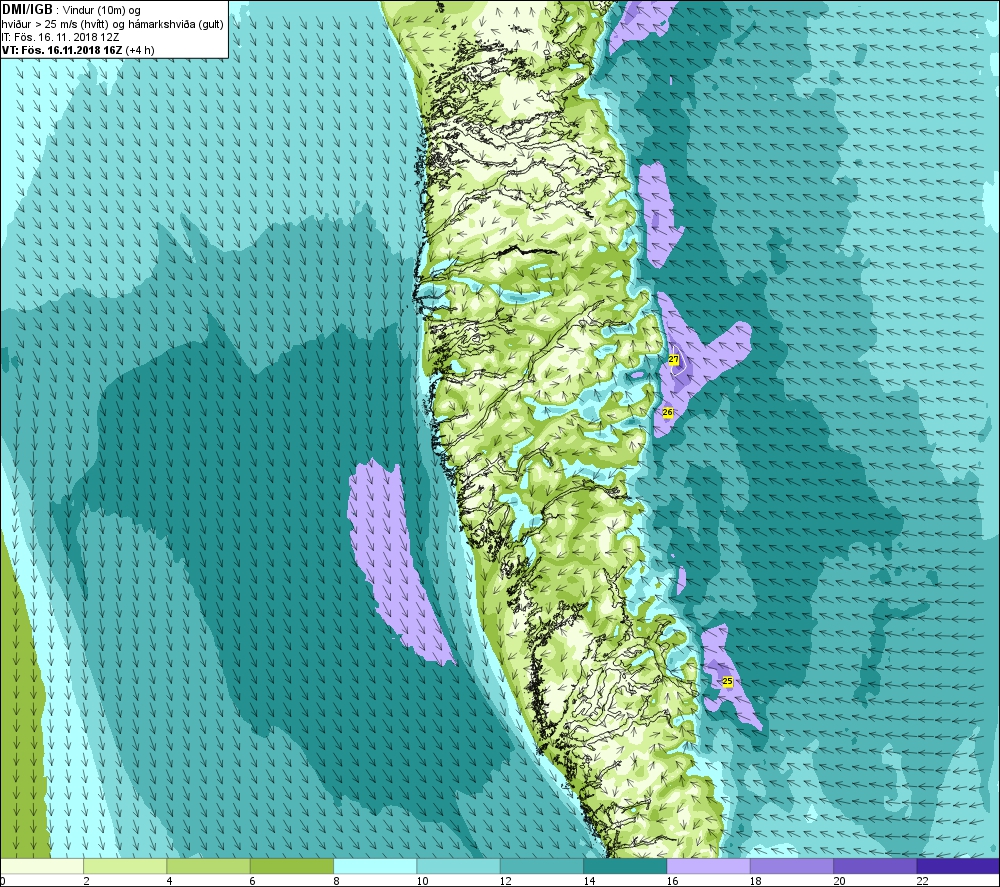Click the dark teal 14–16 m/s legend swatch
The height and width of the screenshot is (887, 1000).
625,866
